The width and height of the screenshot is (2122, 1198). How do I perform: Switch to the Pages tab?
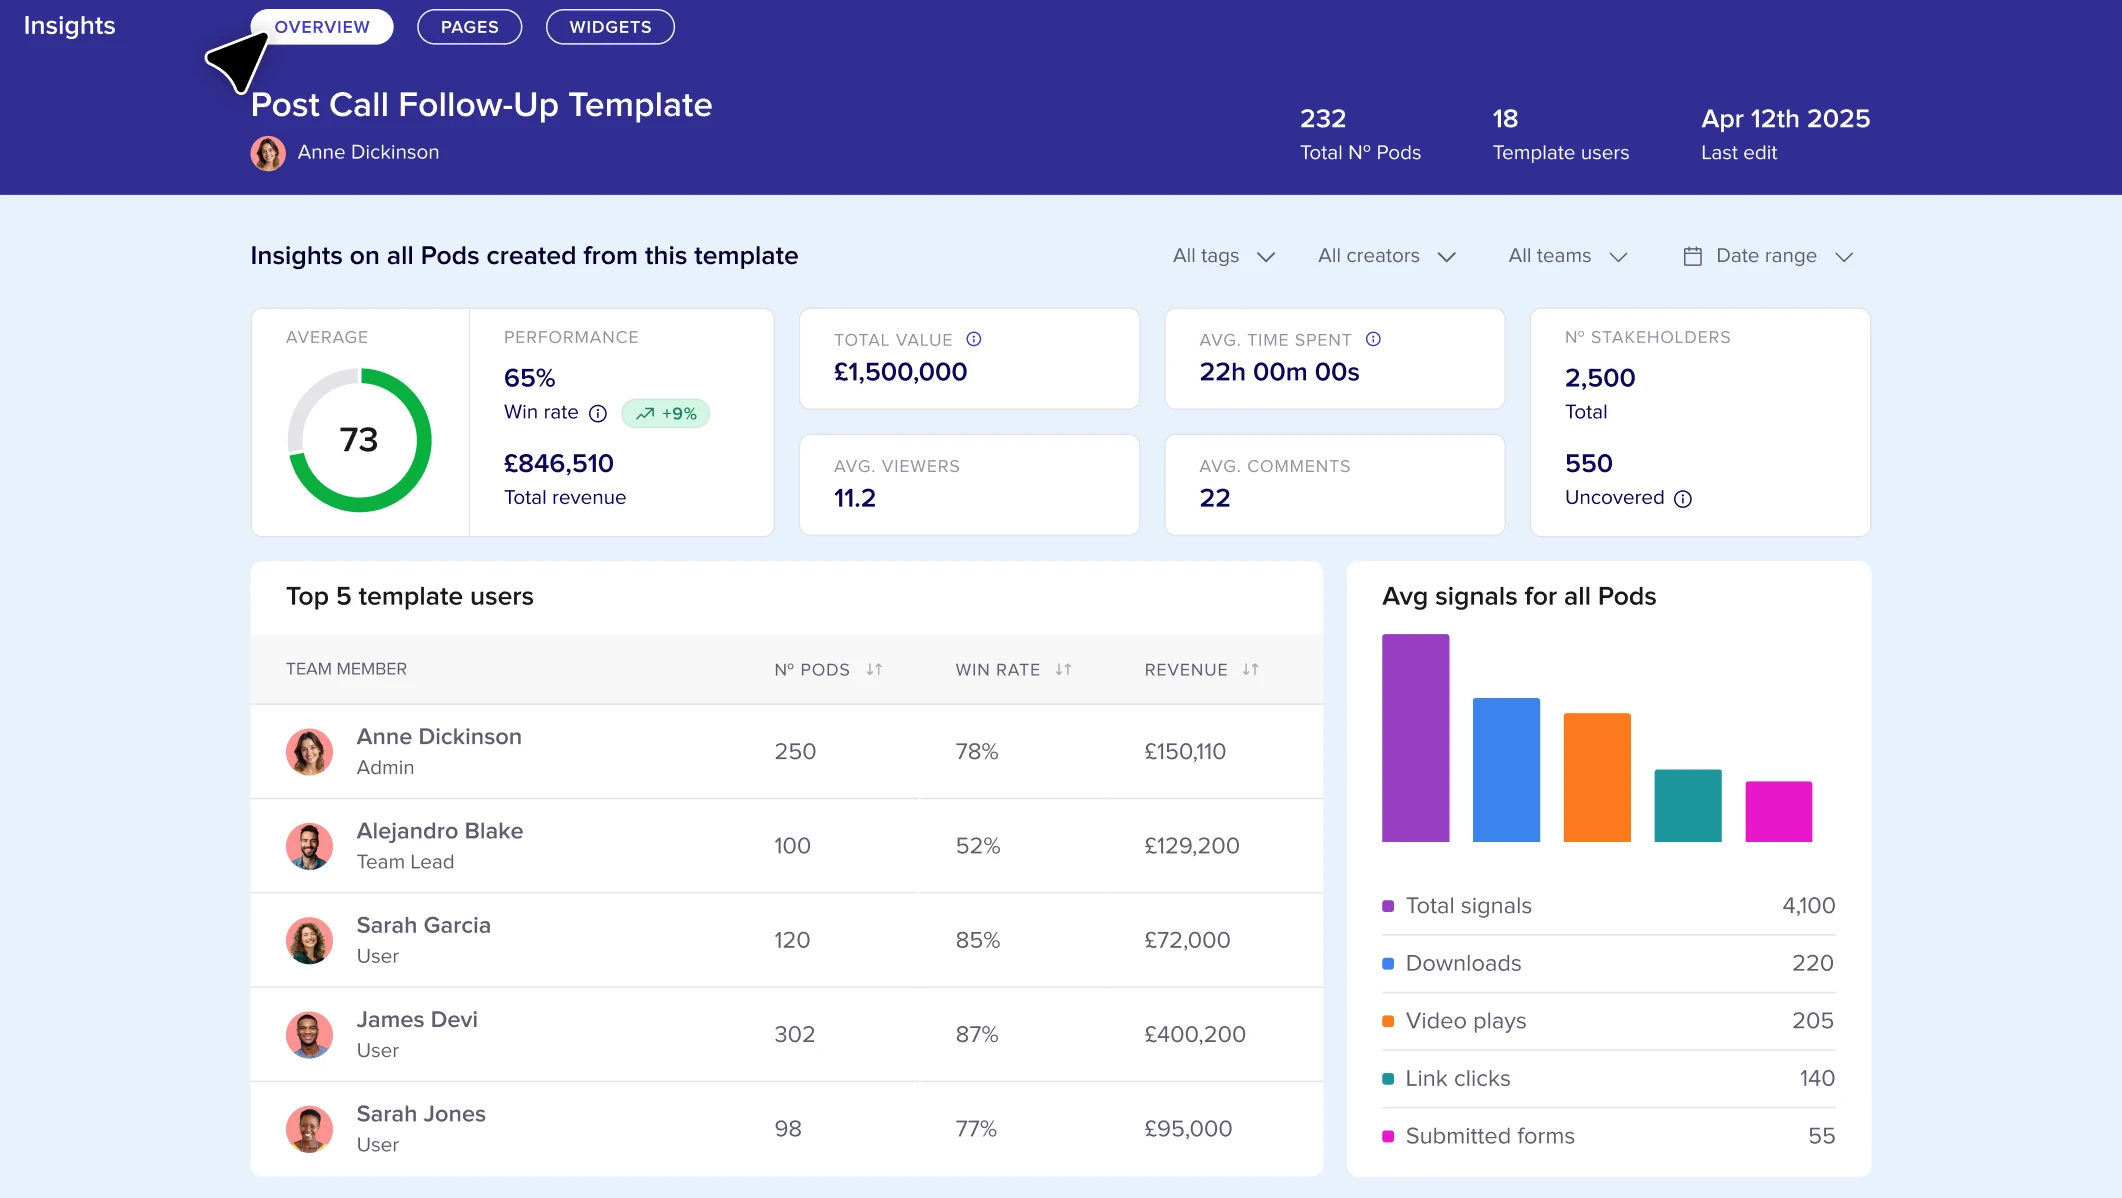point(469,27)
